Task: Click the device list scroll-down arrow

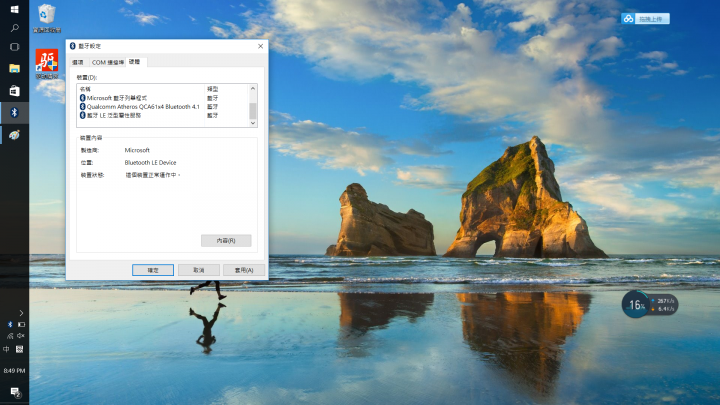Action: [x=253, y=123]
